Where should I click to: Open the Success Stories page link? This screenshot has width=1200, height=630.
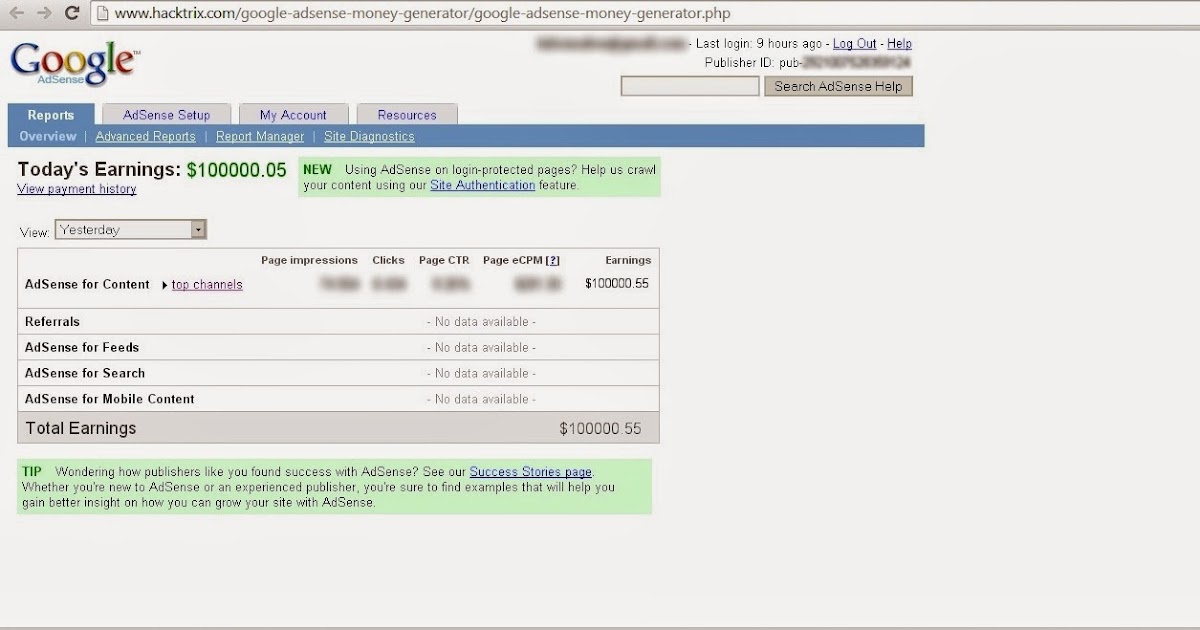point(531,472)
